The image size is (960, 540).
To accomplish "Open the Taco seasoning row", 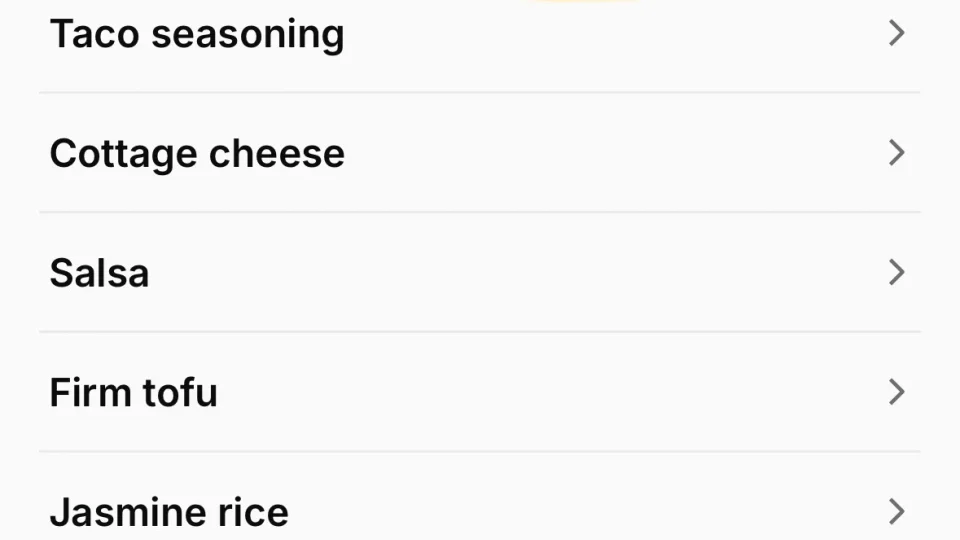I will pos(480,34).
